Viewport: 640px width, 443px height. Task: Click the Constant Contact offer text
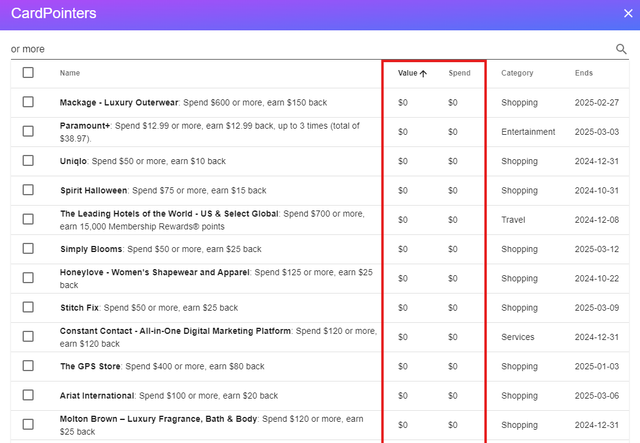[x=218, y=337]
